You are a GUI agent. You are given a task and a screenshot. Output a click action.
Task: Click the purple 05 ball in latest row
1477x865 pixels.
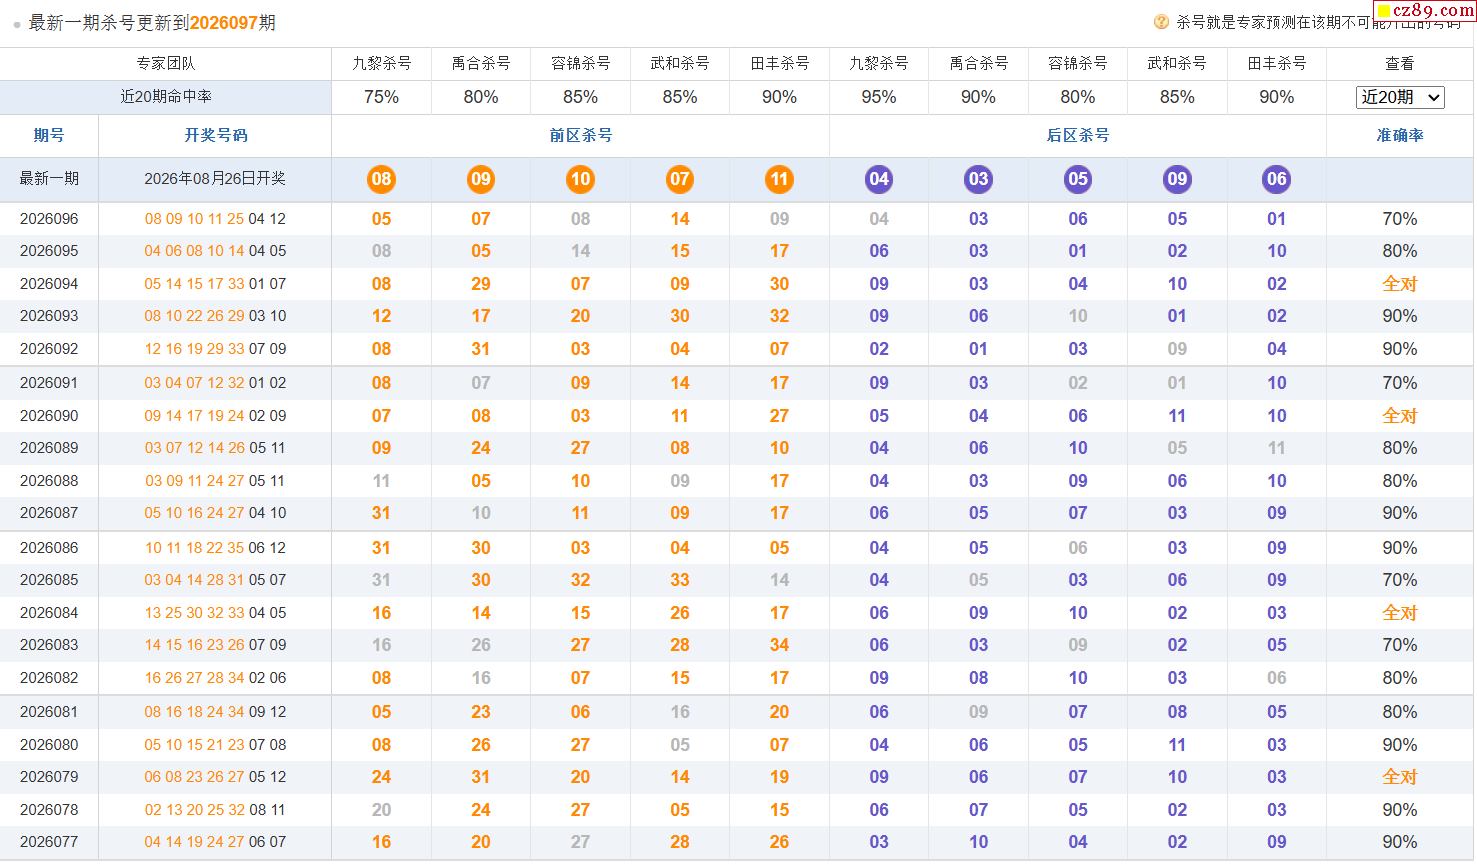(x=1078, y=179)
